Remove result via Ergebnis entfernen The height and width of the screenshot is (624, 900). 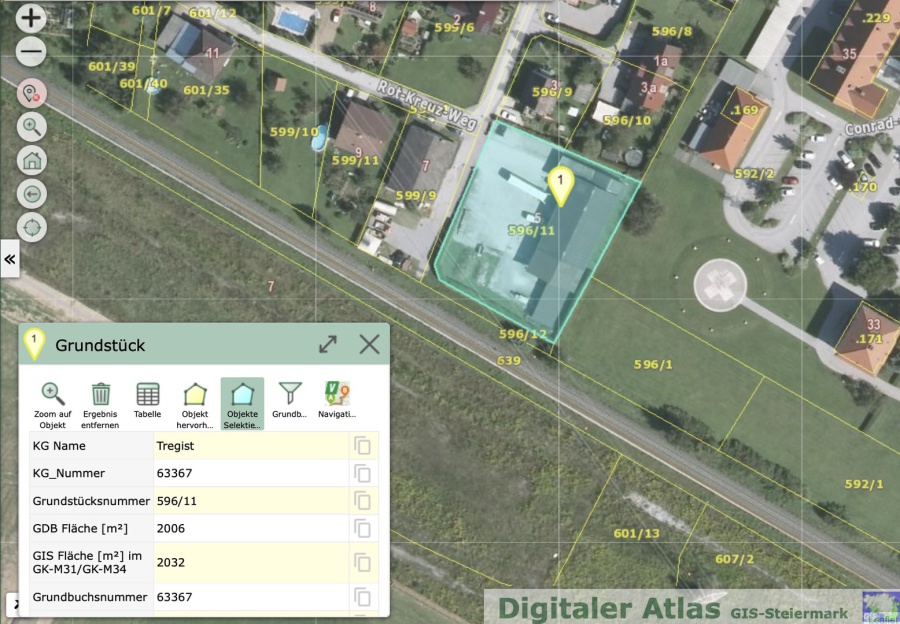pos(100,404)
